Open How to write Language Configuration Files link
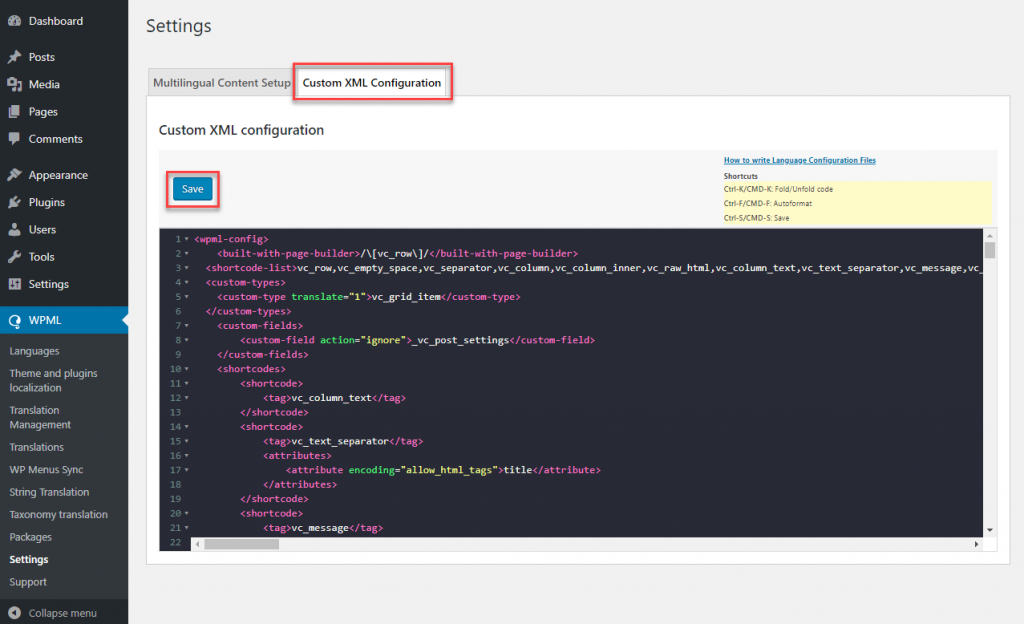The height and width of the screenshot is (624, 1024). [x=799, y=160]
